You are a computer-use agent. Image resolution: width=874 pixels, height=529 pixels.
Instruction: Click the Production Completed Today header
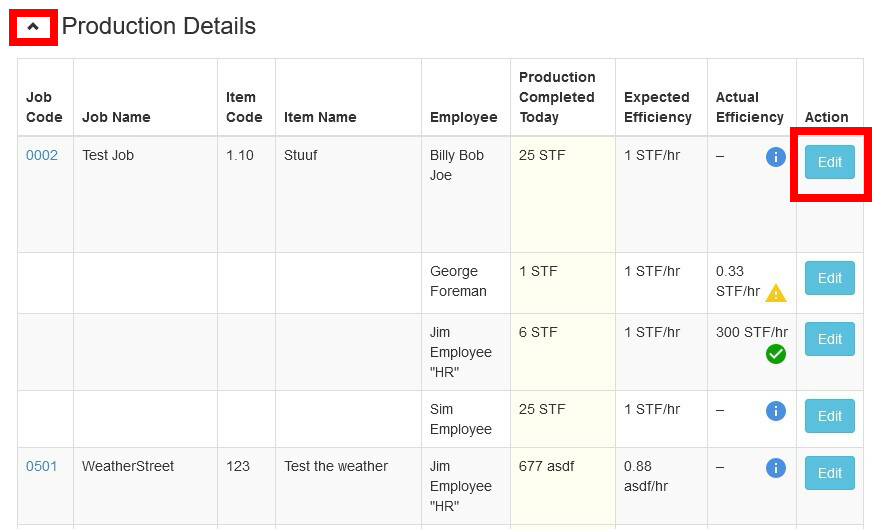pyautogui.click(x=557, y=97)
